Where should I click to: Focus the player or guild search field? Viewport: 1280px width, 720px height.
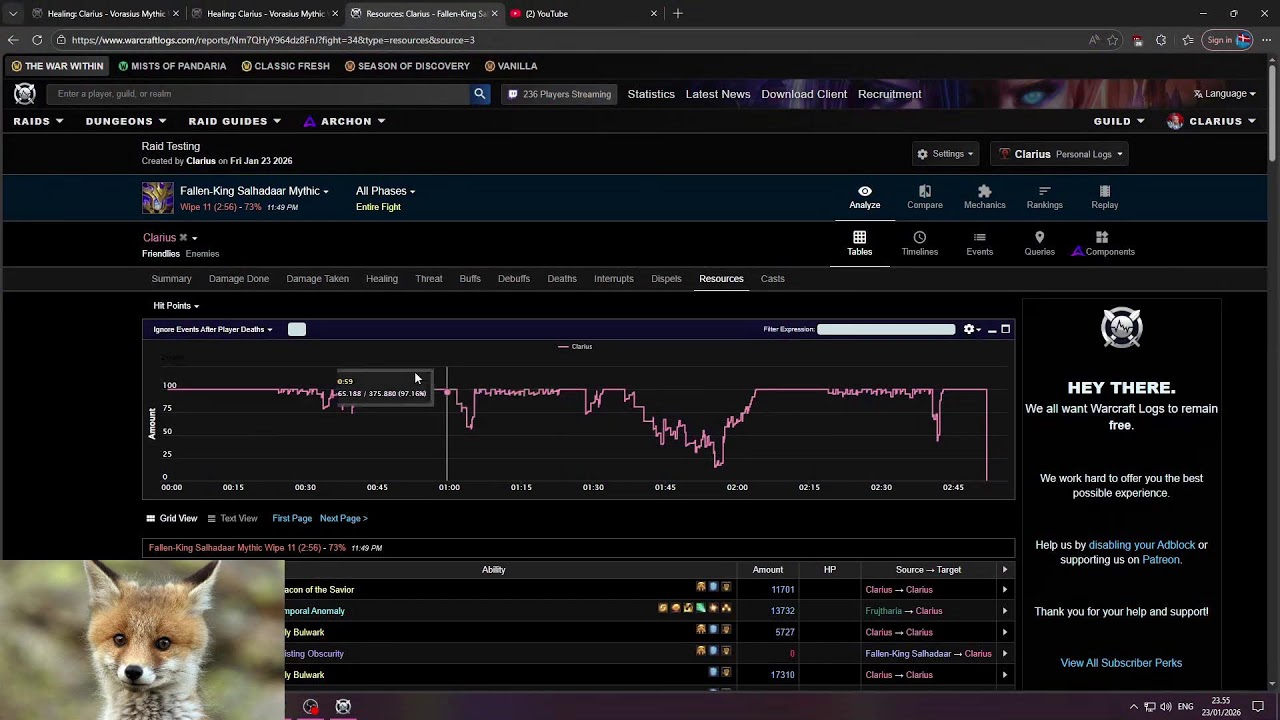pyautogui.click(x=260, y=94)
